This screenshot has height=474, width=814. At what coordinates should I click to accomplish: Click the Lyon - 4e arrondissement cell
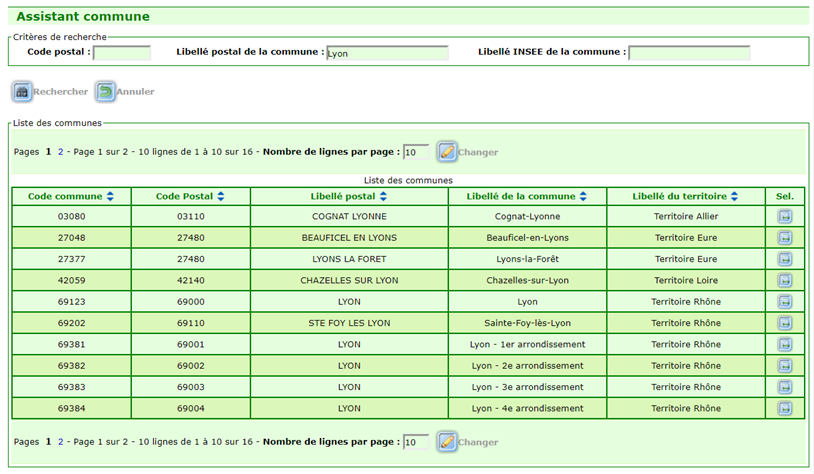click(527, 408)
